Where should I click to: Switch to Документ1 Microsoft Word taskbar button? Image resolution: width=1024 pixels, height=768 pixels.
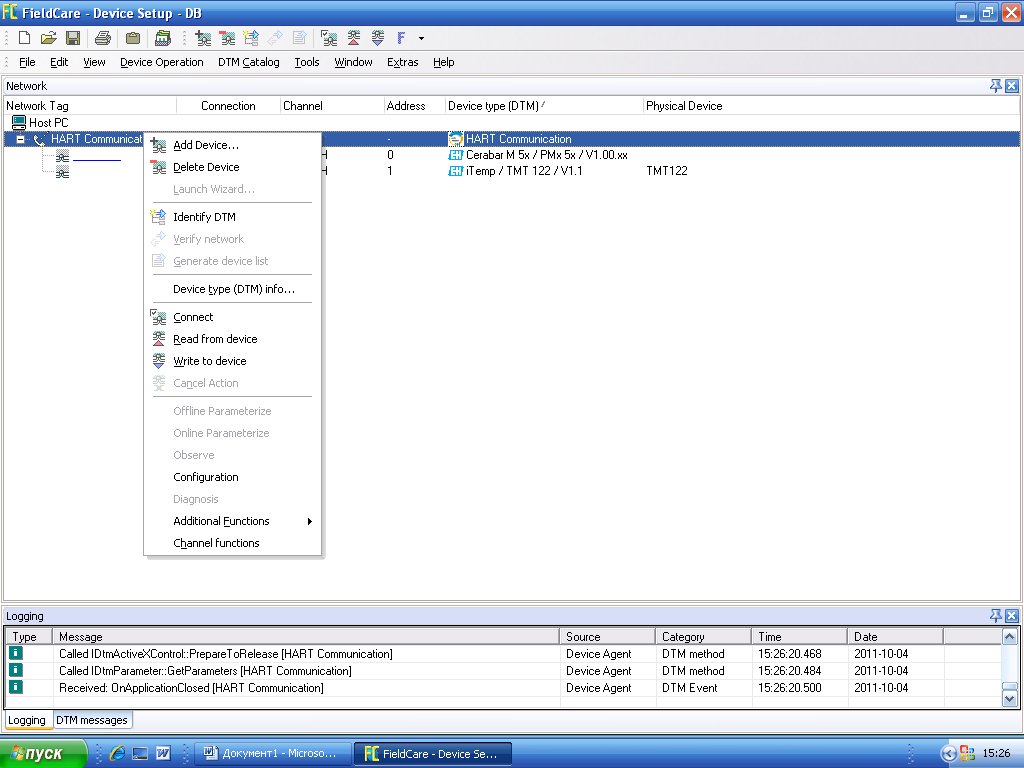click(x=273, y=753)
